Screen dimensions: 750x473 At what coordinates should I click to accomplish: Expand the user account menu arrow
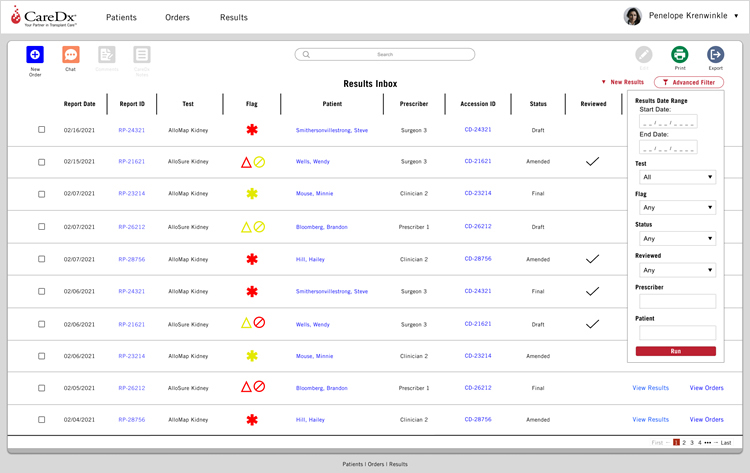coord(736,16)
